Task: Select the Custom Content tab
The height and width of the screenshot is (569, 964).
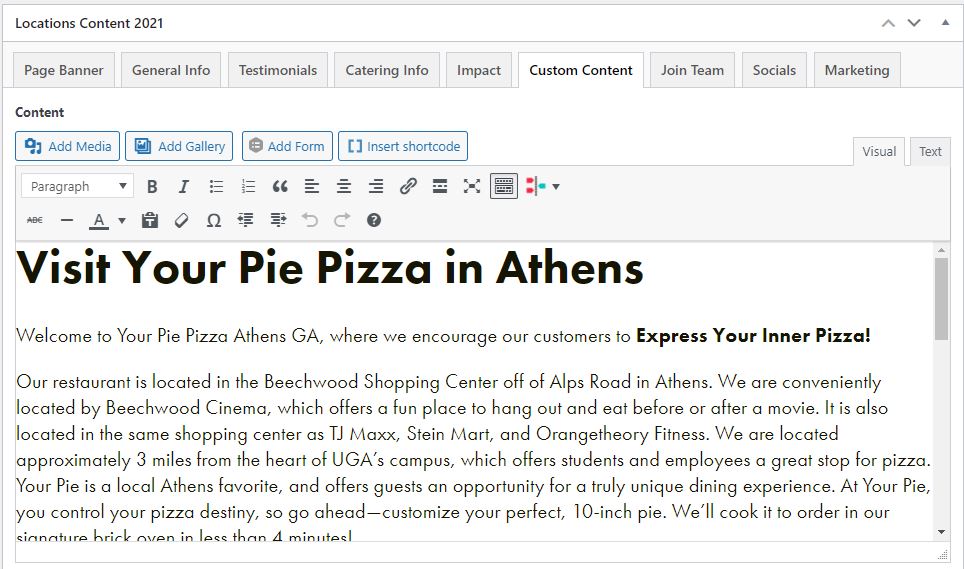Action: (x=581, y=70)
